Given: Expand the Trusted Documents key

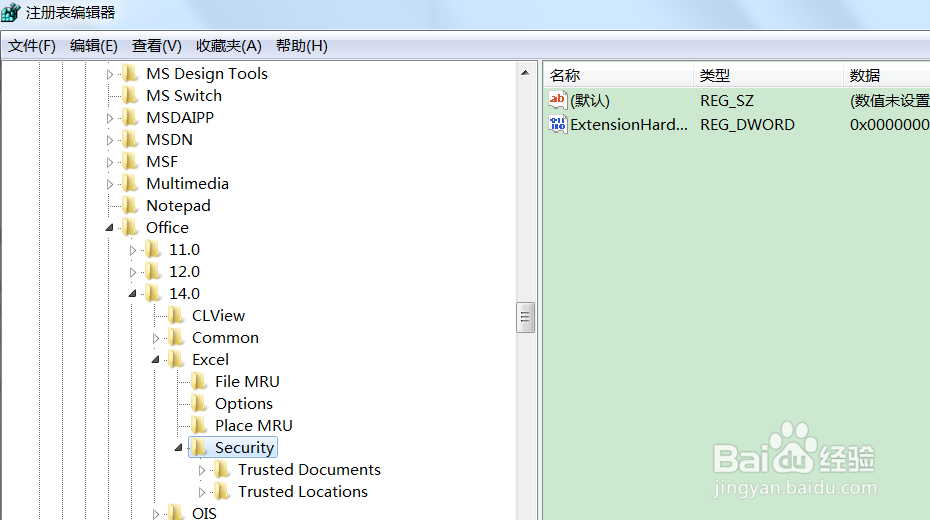Looking at the screenshot, I should 202,470.
